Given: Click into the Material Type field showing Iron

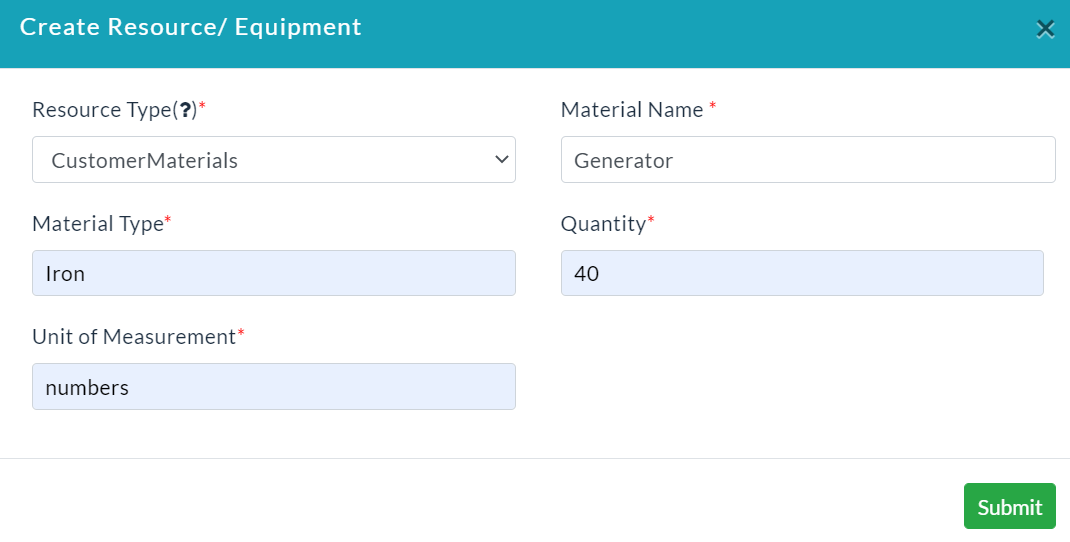Looking at the screenshot, I should 274,273.
